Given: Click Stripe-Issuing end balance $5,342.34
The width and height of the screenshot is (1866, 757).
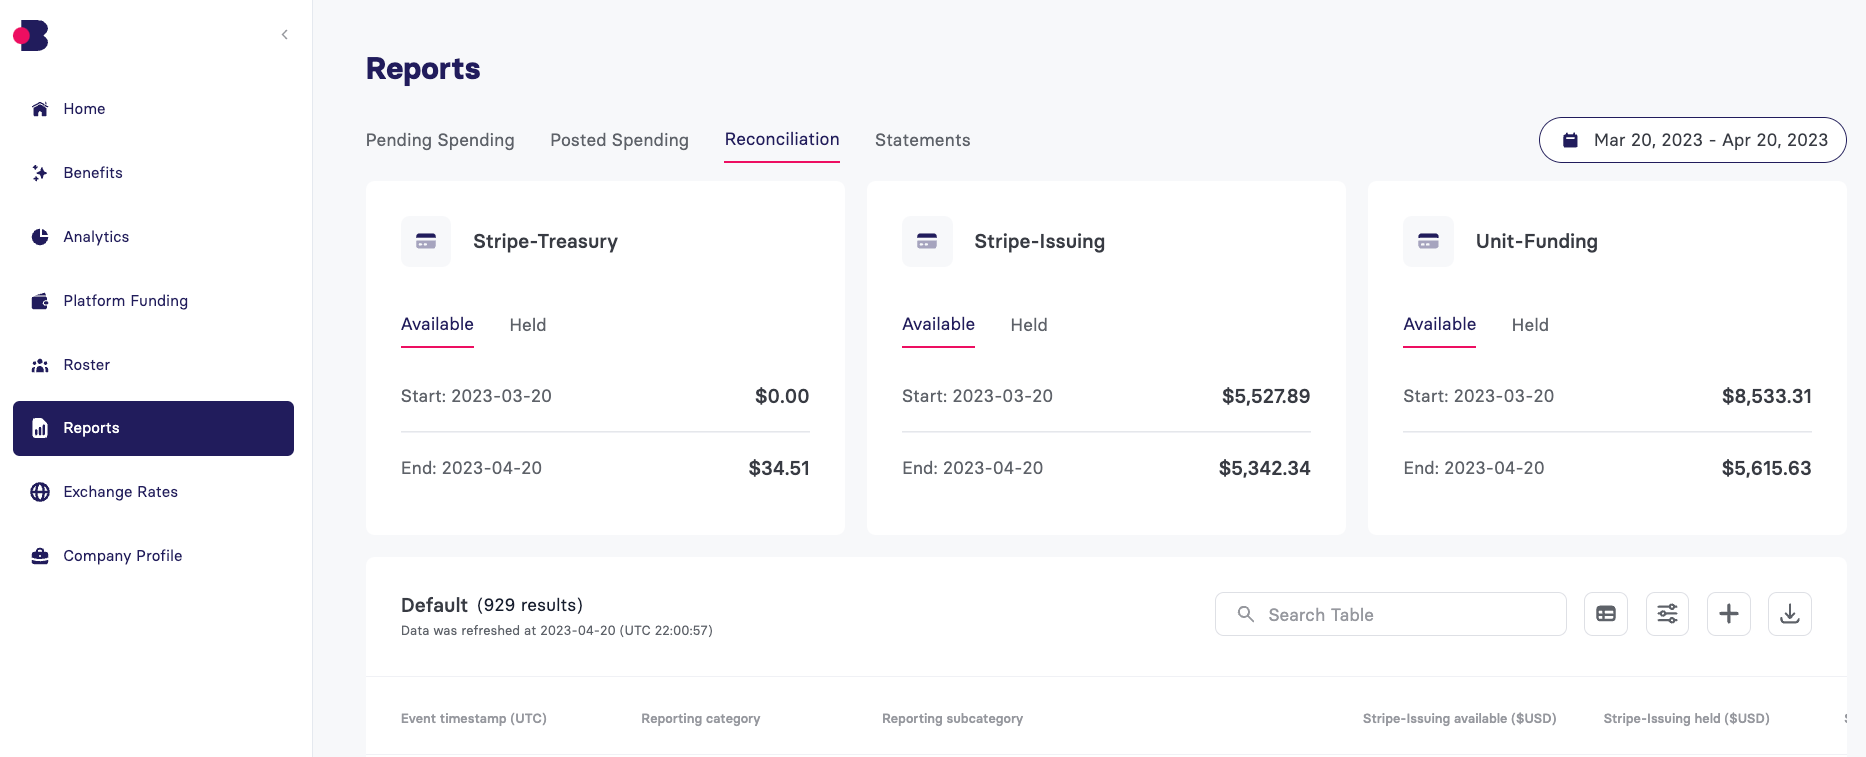Looking at the screenshot, I should [1264, 468].
